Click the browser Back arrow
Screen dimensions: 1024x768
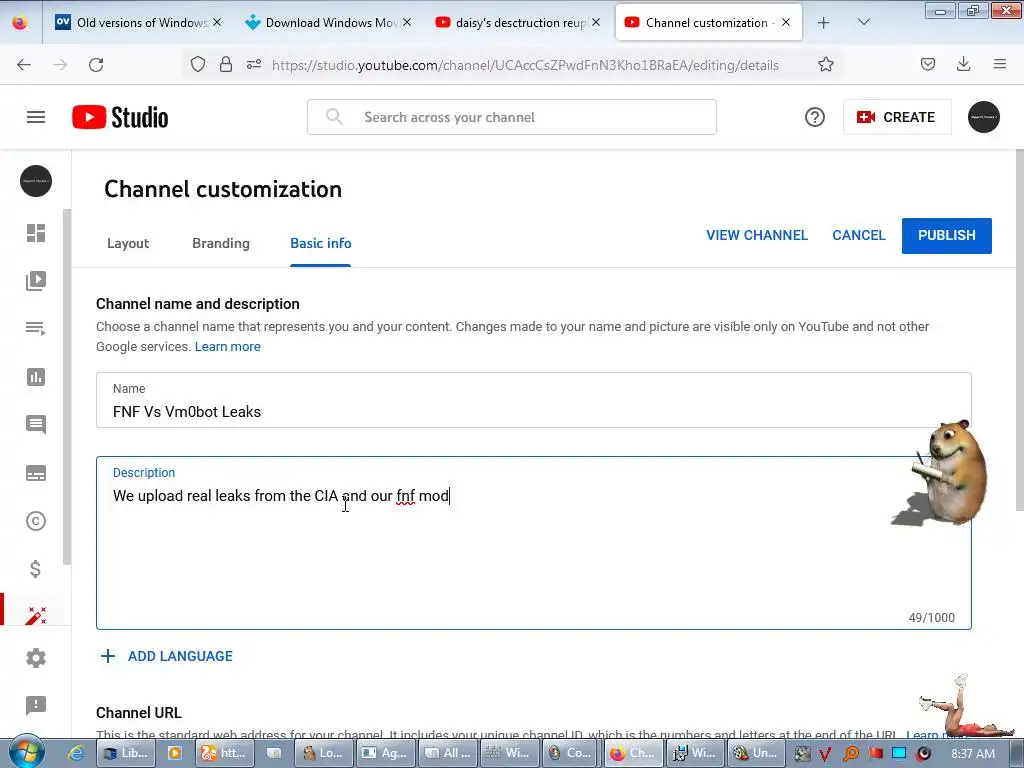(x=24, y=65)
